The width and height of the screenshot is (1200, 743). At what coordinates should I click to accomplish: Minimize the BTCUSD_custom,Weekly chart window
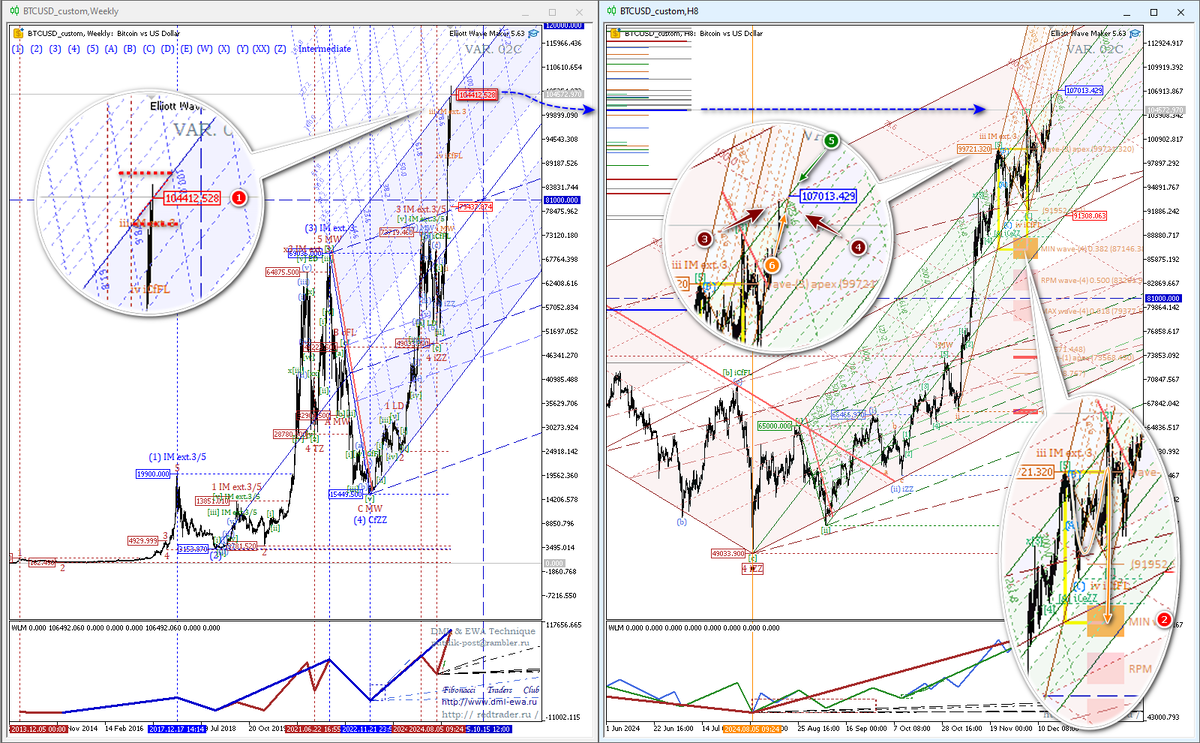click(525, 12)
